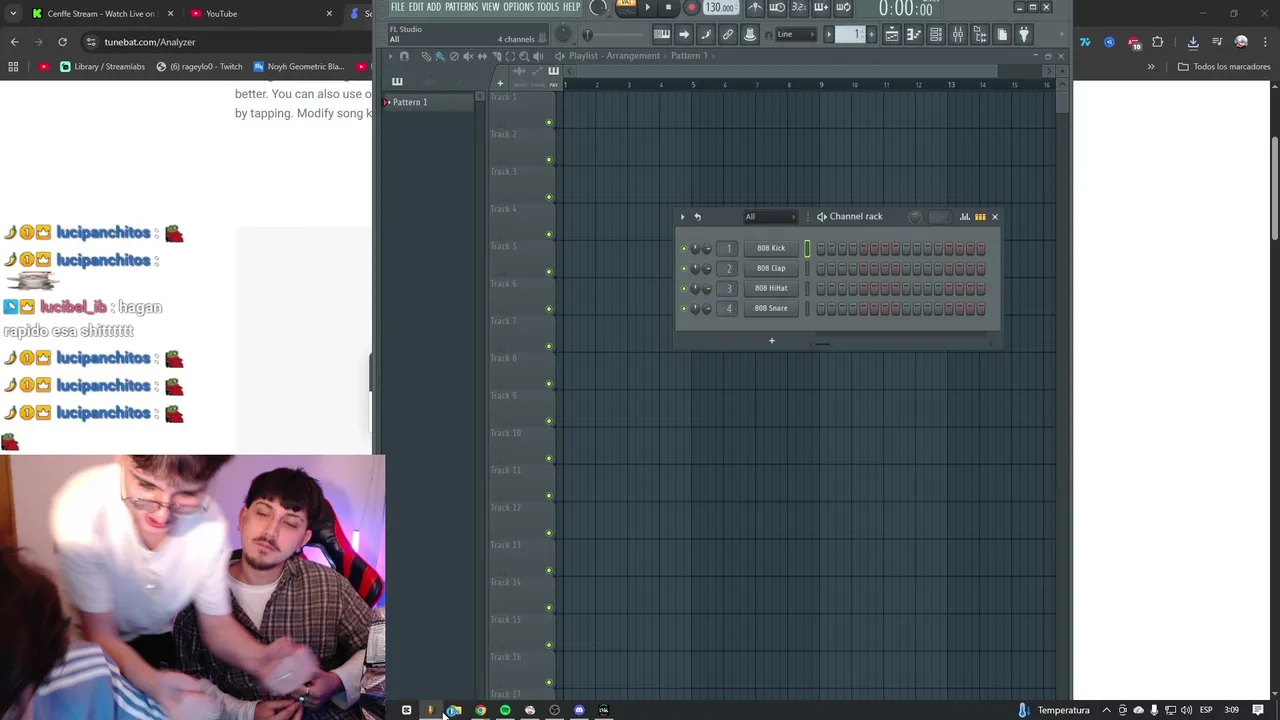1280x720 pixels.
Task: Mute the 808 Snare channel green light
Action: [684, 309]
